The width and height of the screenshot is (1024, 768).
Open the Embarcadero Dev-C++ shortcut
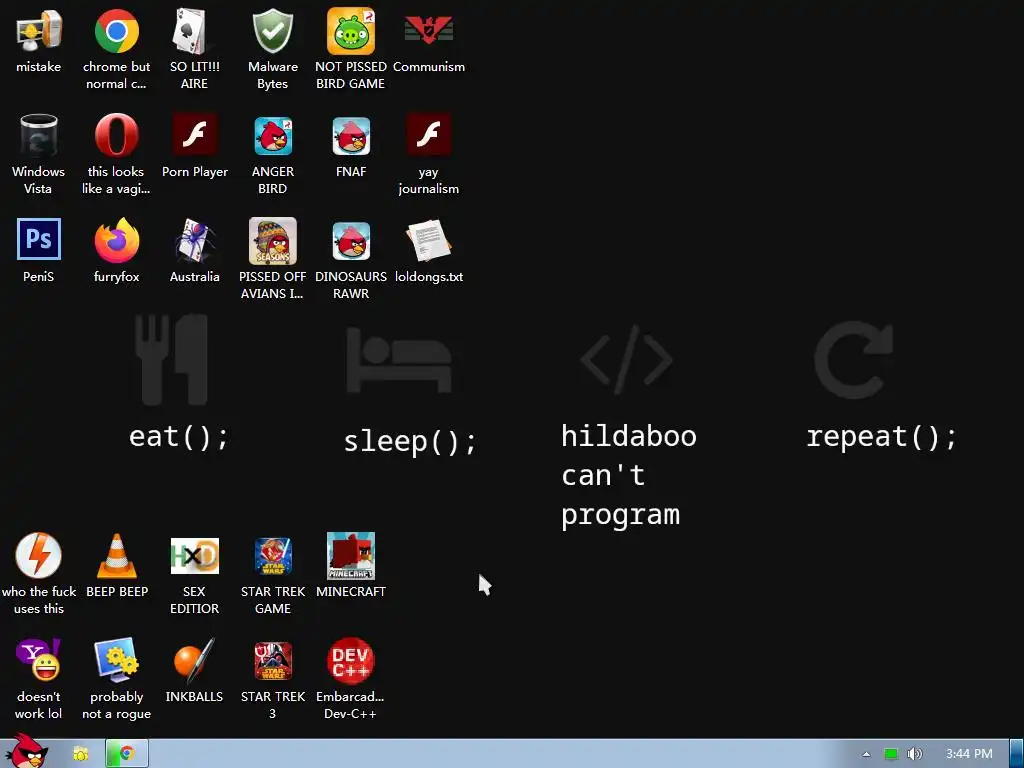pos(351,660)
